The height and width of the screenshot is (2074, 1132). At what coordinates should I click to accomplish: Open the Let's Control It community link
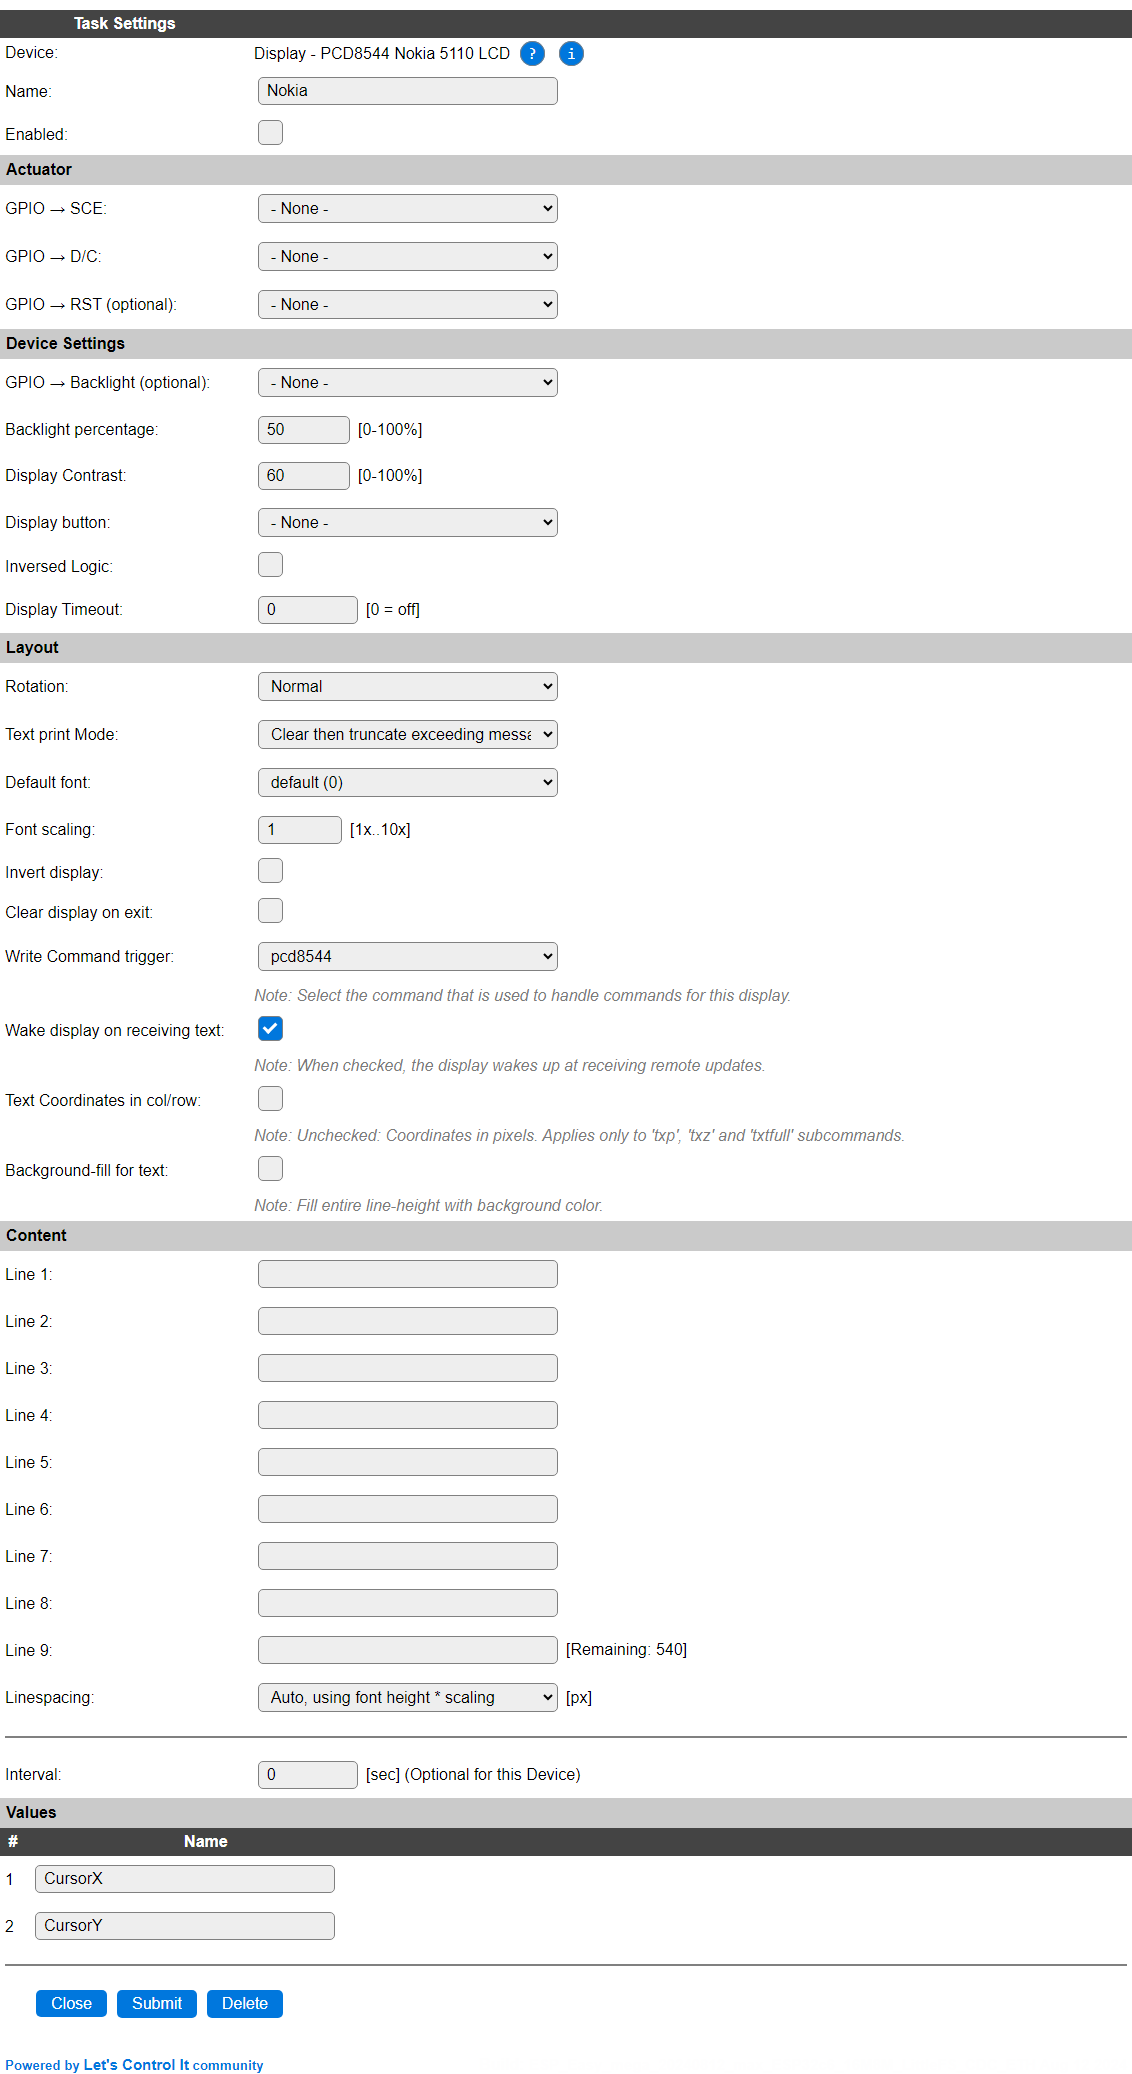coord(173,2065)
